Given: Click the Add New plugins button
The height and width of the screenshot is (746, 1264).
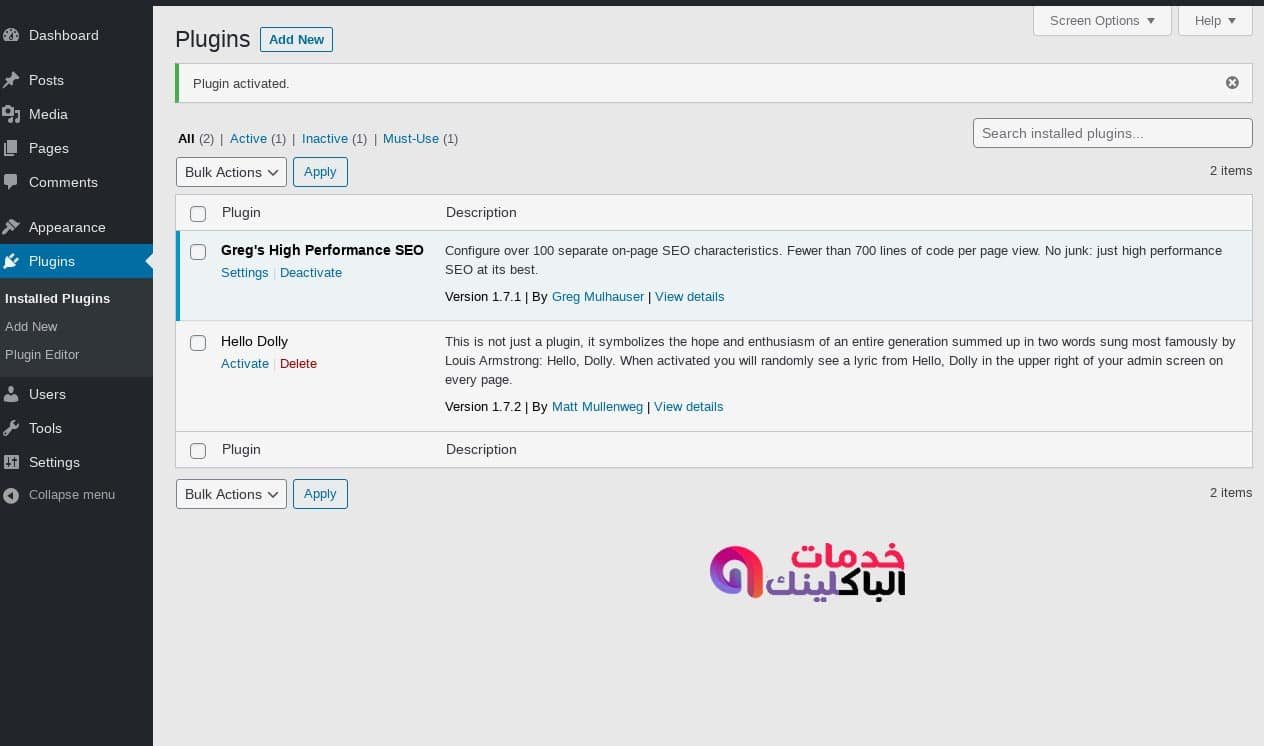Looking at the screenshot, I should (296, 39).
